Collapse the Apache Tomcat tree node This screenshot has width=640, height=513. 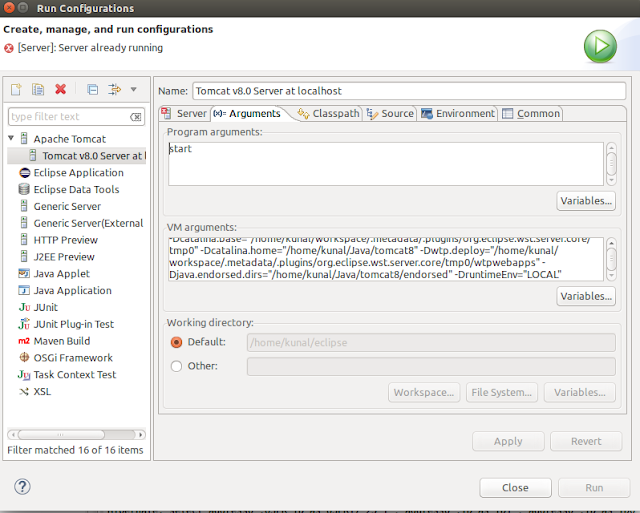pyautogui.click(x=11, y=138)
